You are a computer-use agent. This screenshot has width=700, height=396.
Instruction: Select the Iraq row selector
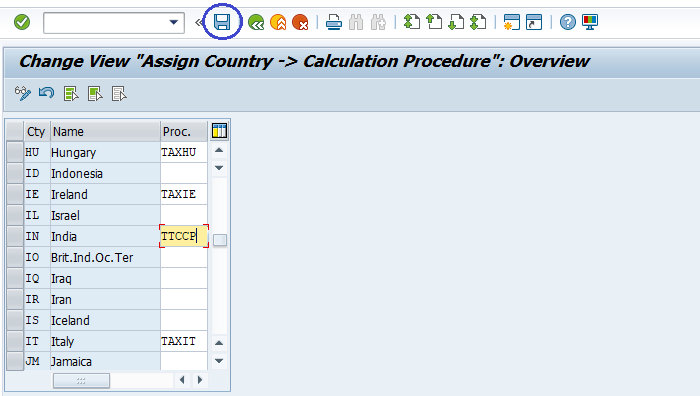15,278
